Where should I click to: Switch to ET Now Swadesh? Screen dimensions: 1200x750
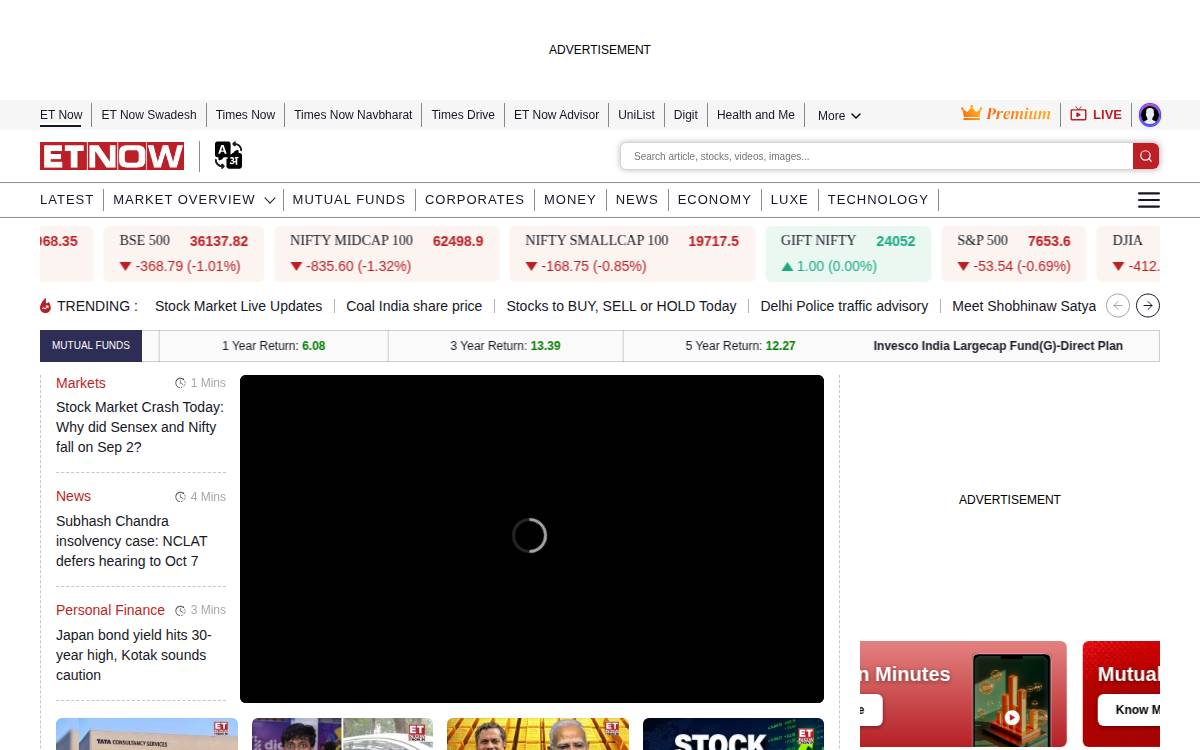pos(149,115)
